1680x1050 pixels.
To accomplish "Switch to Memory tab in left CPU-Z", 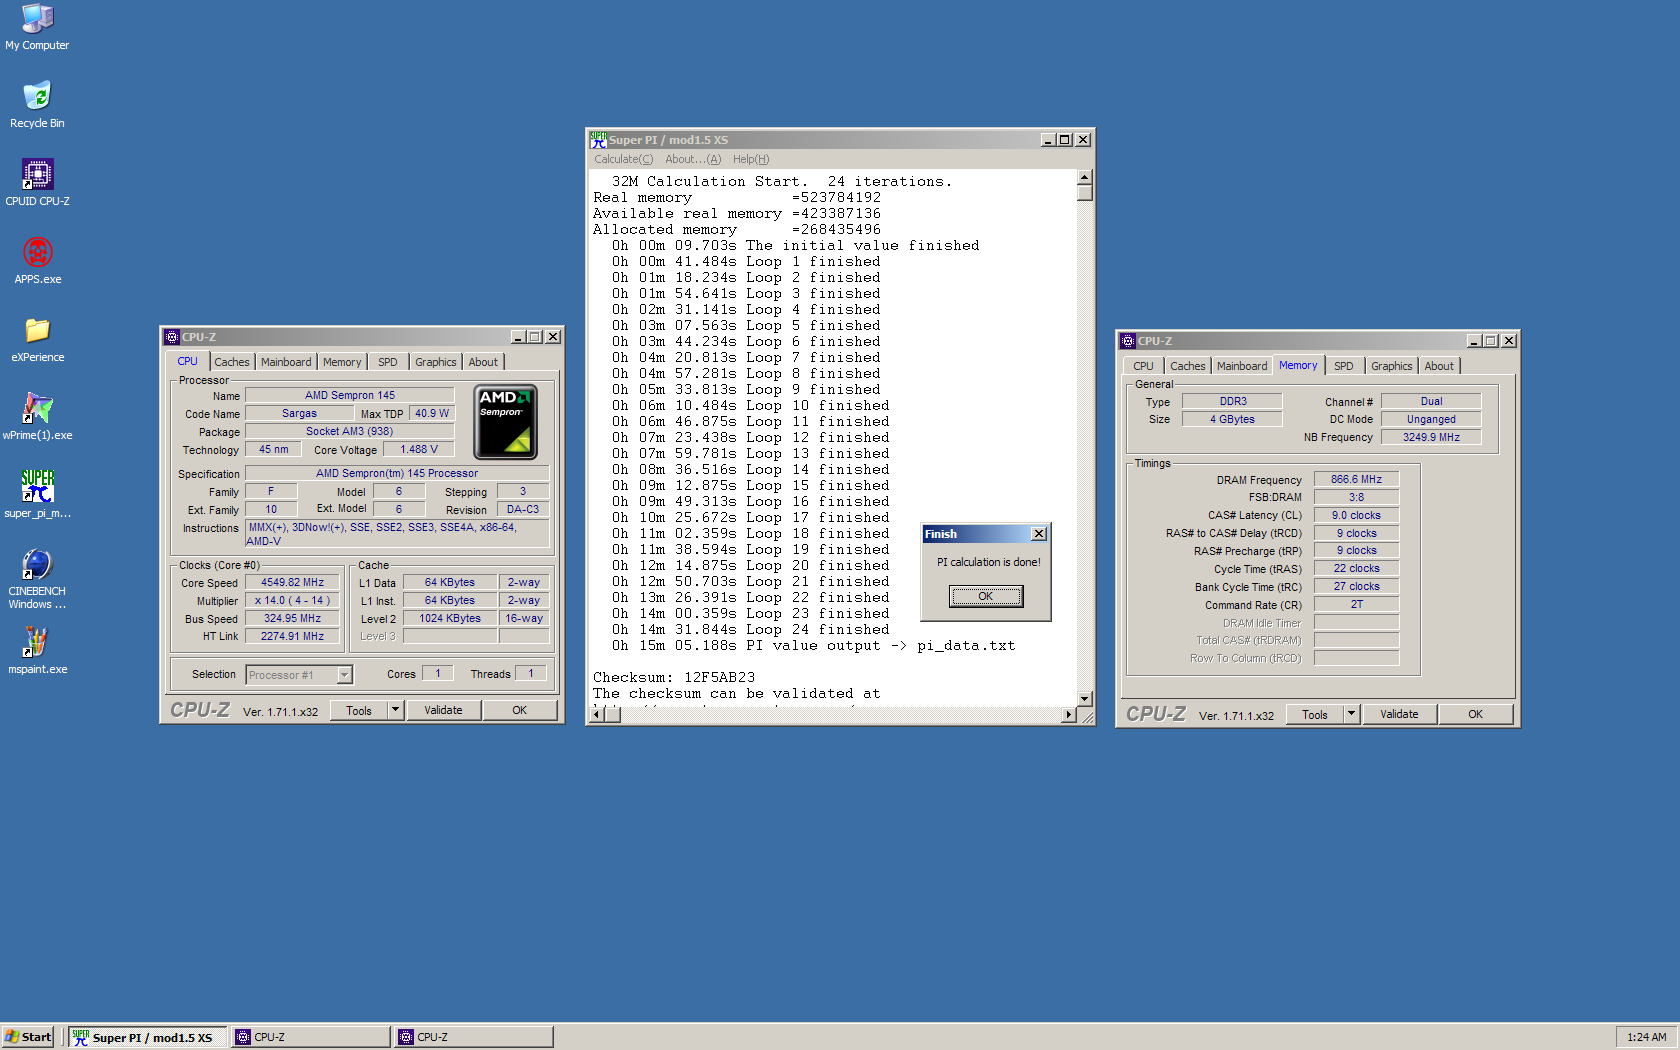I will 342,362.
